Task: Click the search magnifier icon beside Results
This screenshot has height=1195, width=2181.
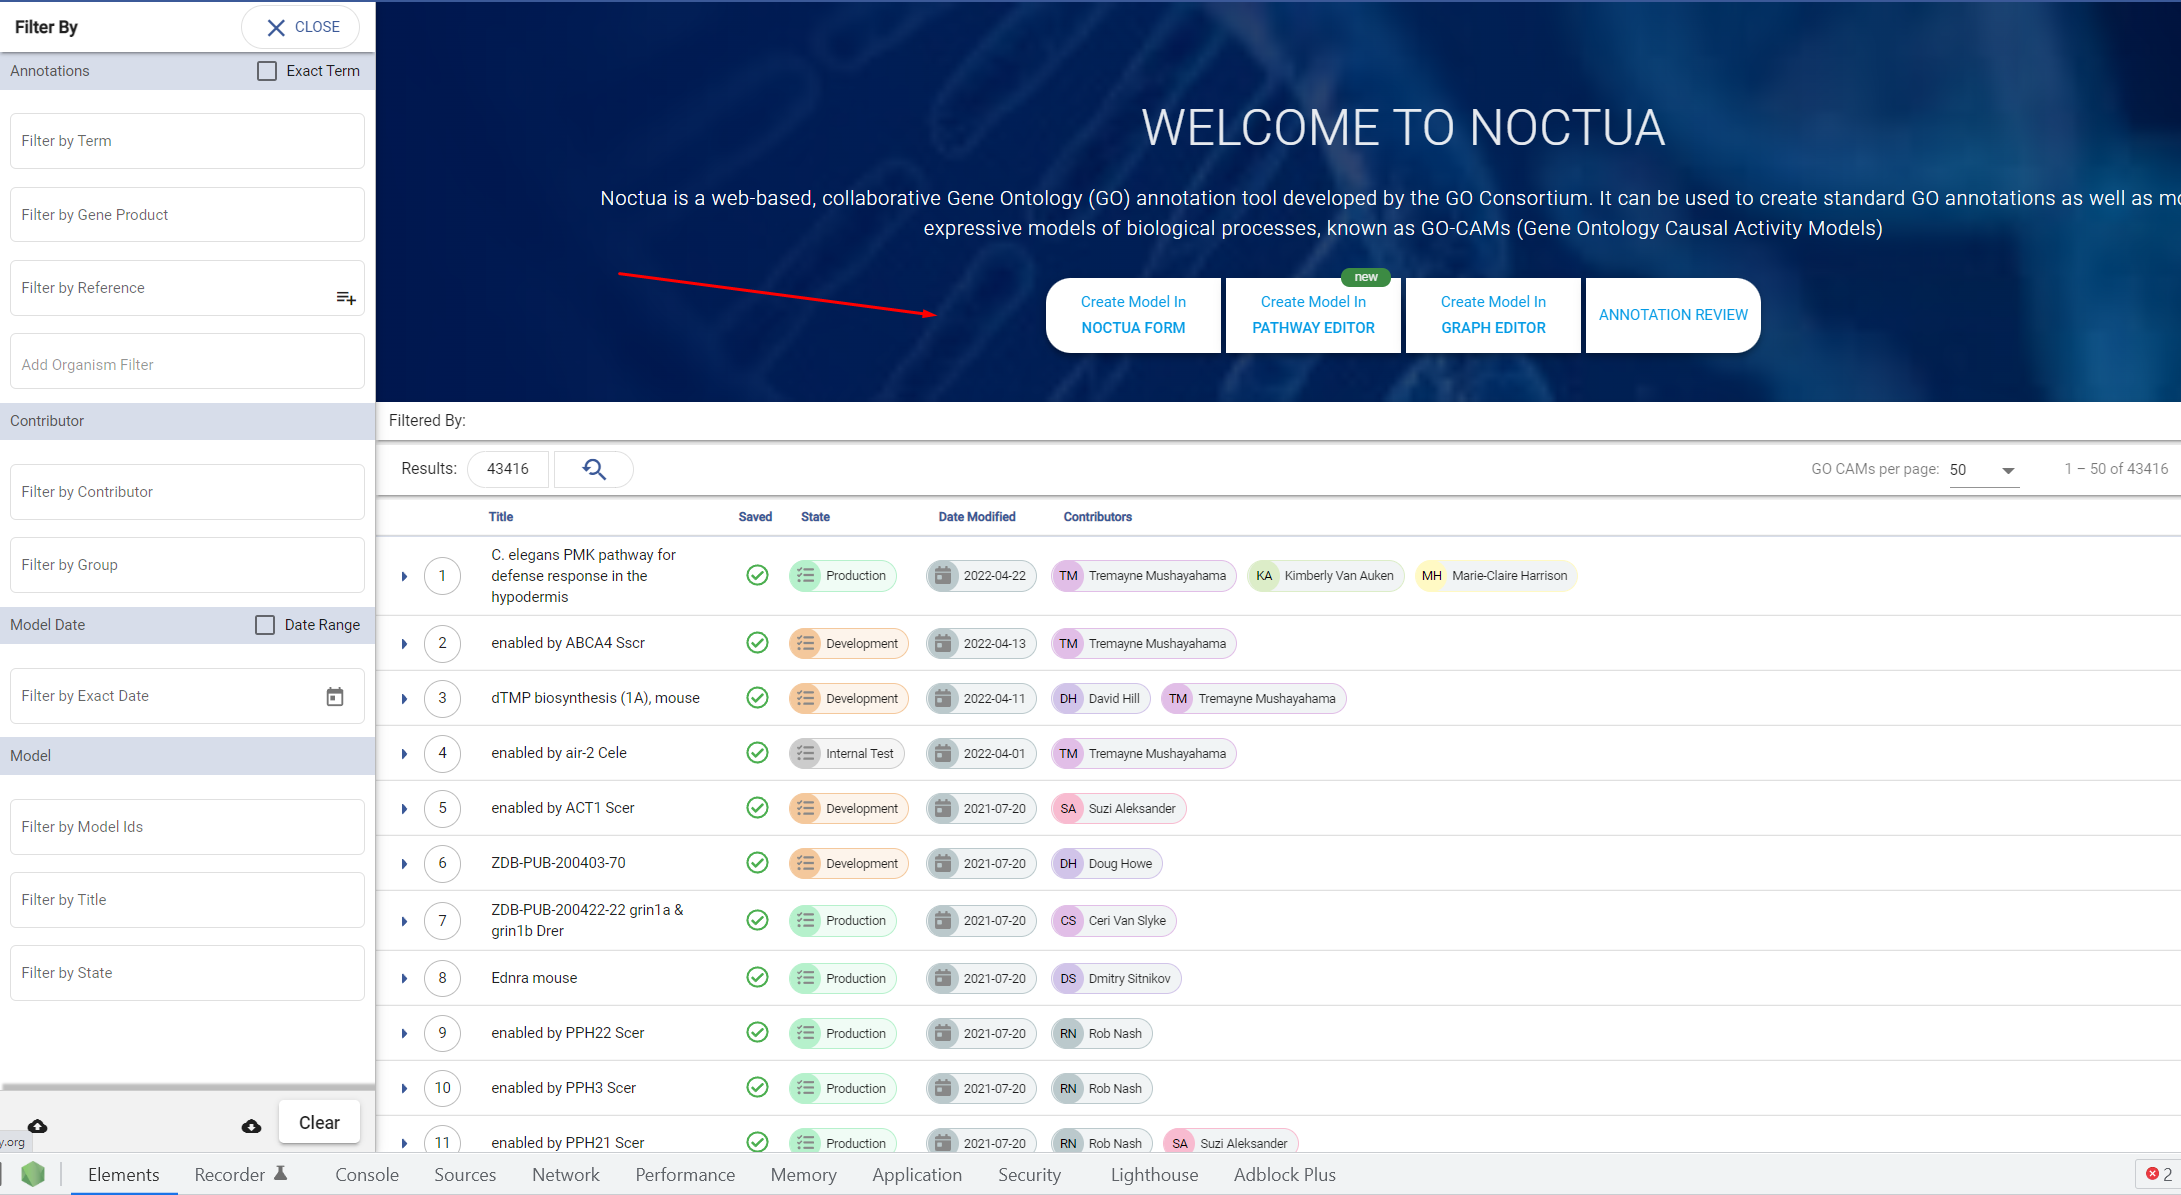Action: click(x=594, y=469)
